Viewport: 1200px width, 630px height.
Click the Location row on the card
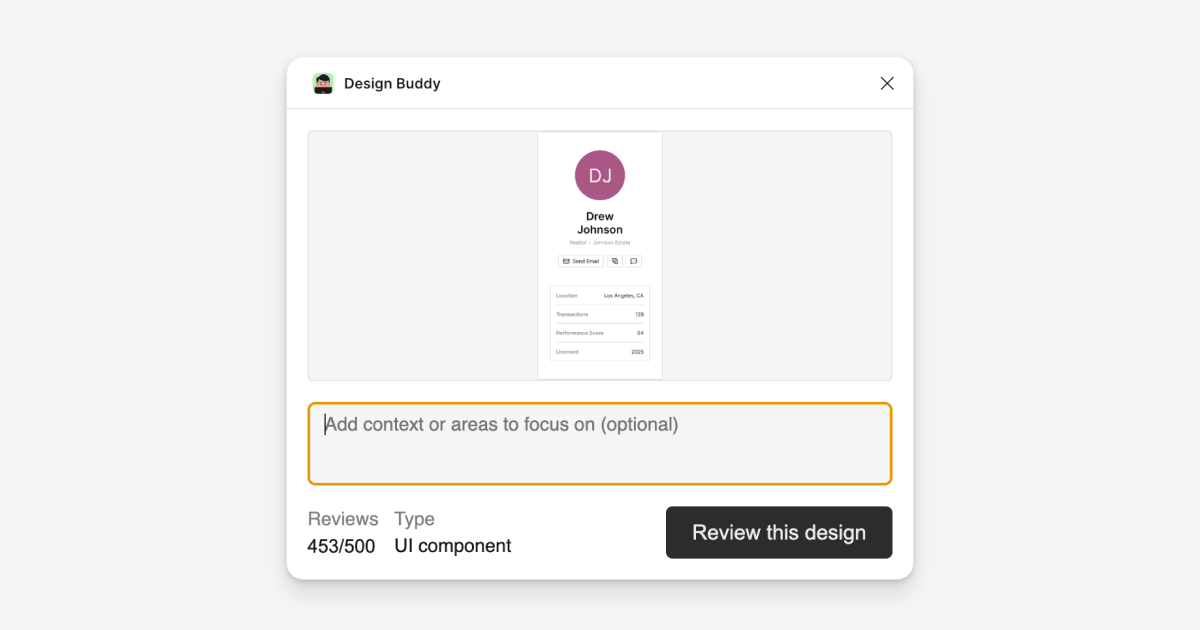600,295
